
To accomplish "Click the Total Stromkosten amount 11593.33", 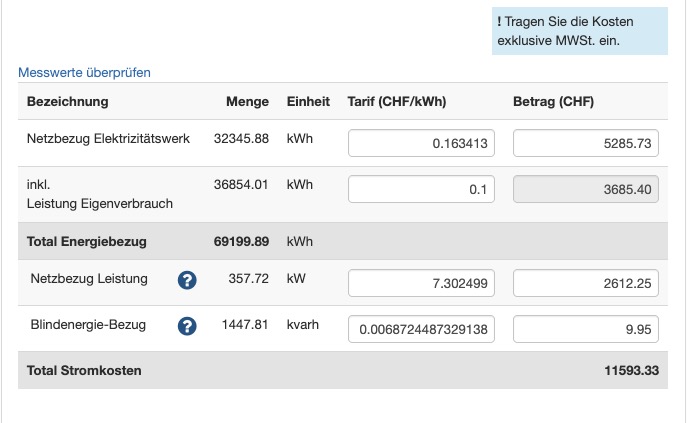I will tap(629, 371).
